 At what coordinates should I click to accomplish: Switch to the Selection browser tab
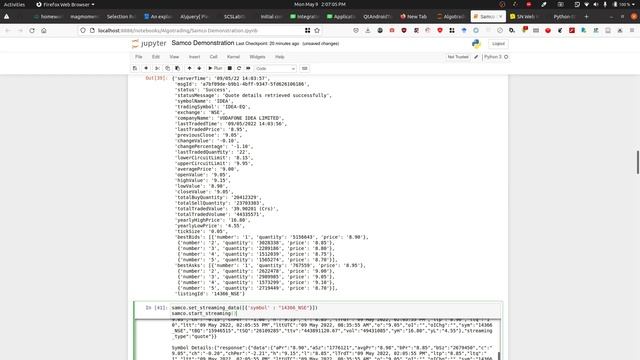tap(121, 17)
